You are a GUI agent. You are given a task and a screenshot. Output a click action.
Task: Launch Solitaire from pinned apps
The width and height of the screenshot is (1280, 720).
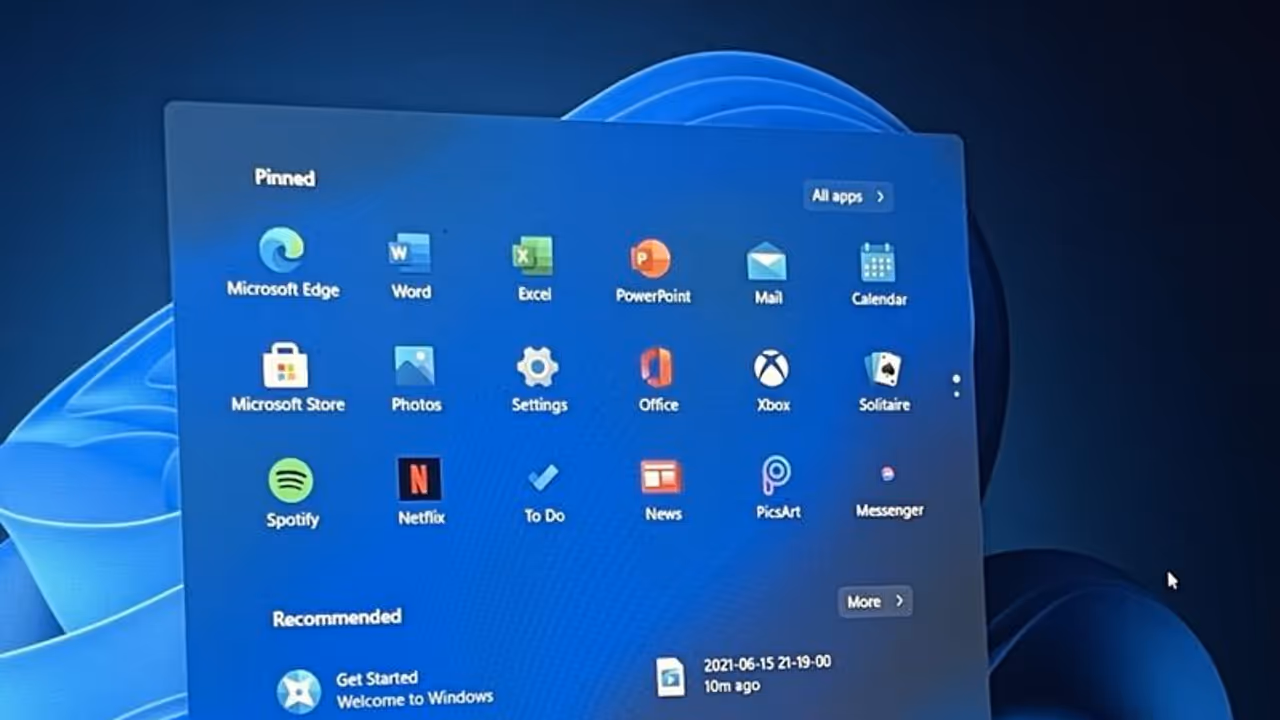pos(884,370)
